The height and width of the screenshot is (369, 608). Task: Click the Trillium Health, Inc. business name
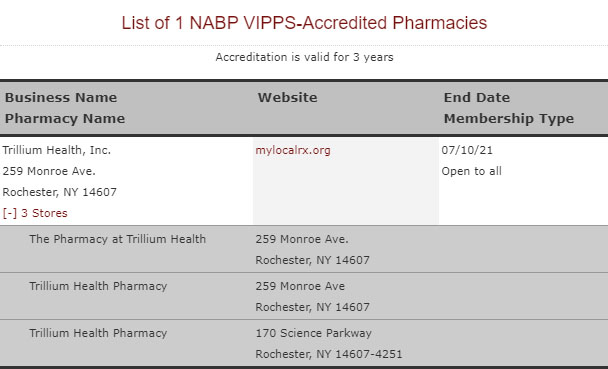coord(57,150)
